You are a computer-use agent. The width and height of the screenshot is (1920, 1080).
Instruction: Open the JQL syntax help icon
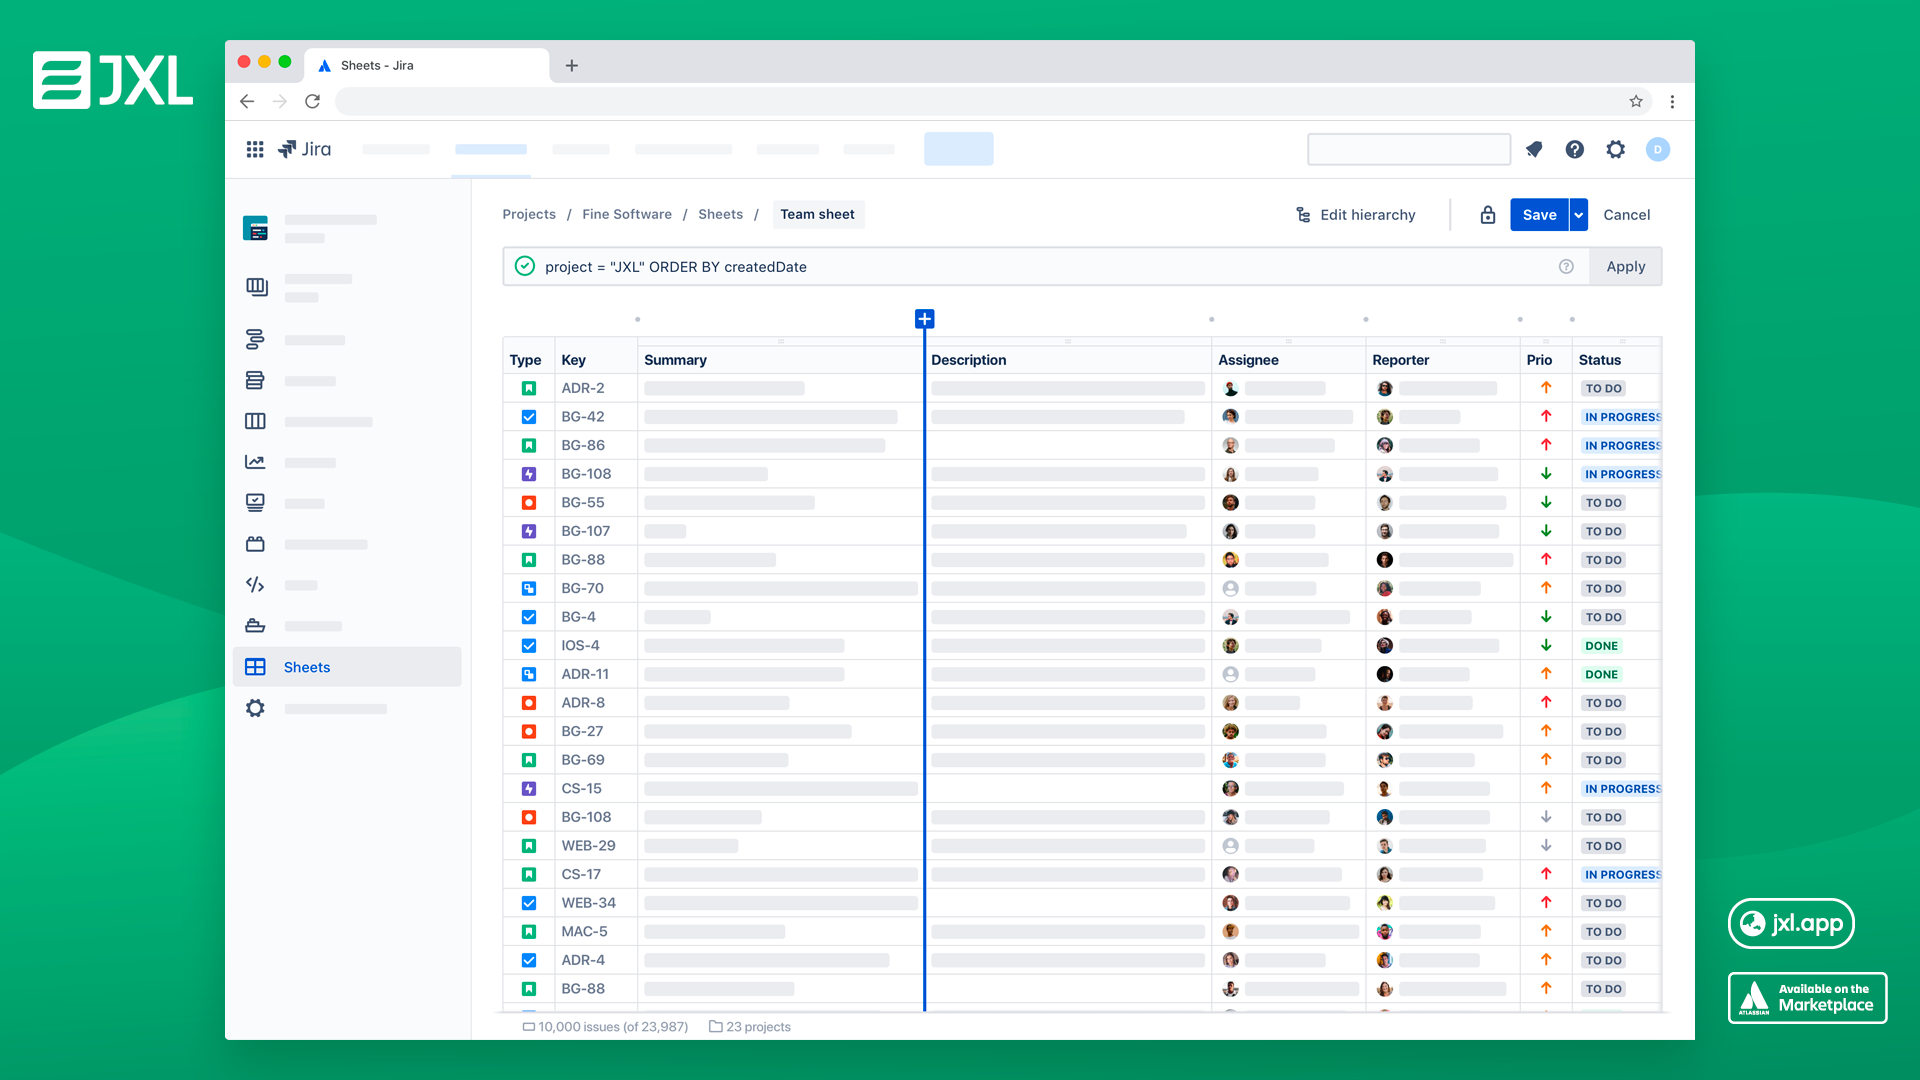coord(1566,267)
